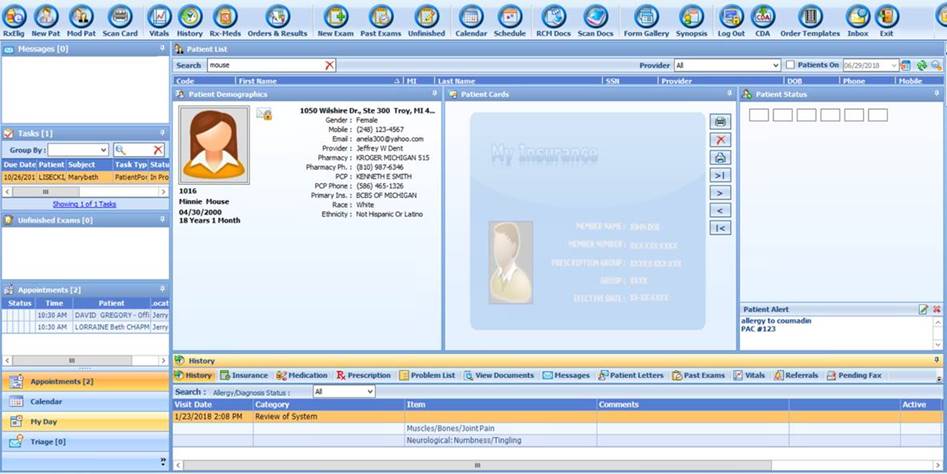This screenshot has height=474, width=947.
Task: Pin the Tasks panel
Action: (162, 133)
